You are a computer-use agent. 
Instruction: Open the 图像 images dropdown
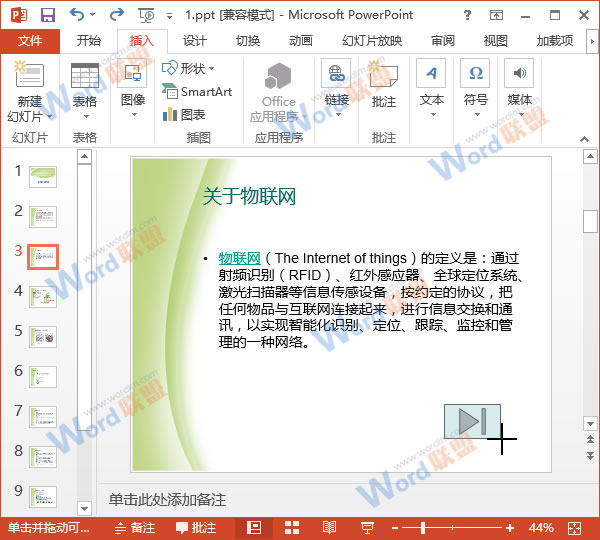[x=133, y=90]
